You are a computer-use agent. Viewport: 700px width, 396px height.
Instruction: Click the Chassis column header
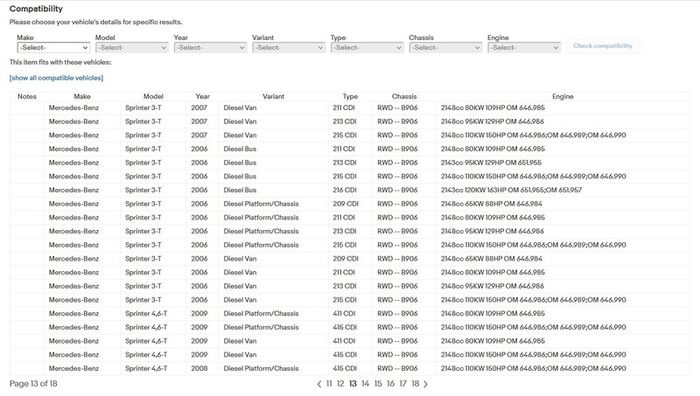404,96
